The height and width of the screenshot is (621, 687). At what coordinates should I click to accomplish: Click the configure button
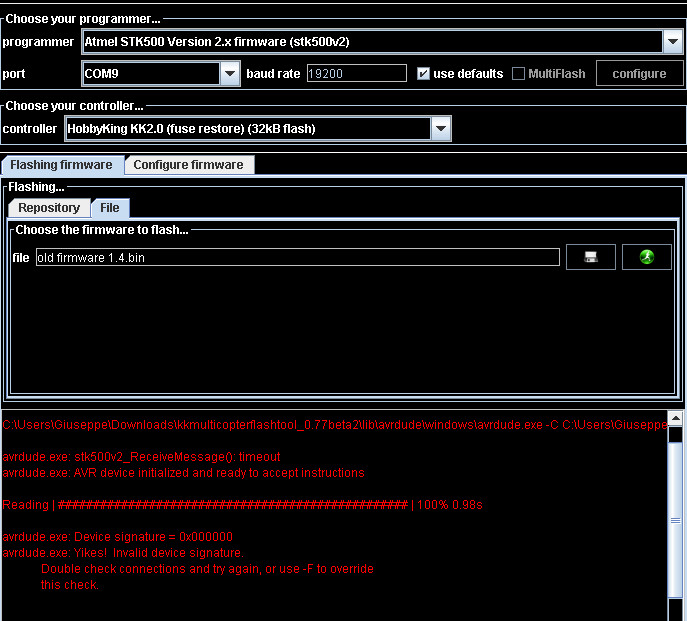coord(639,74)
